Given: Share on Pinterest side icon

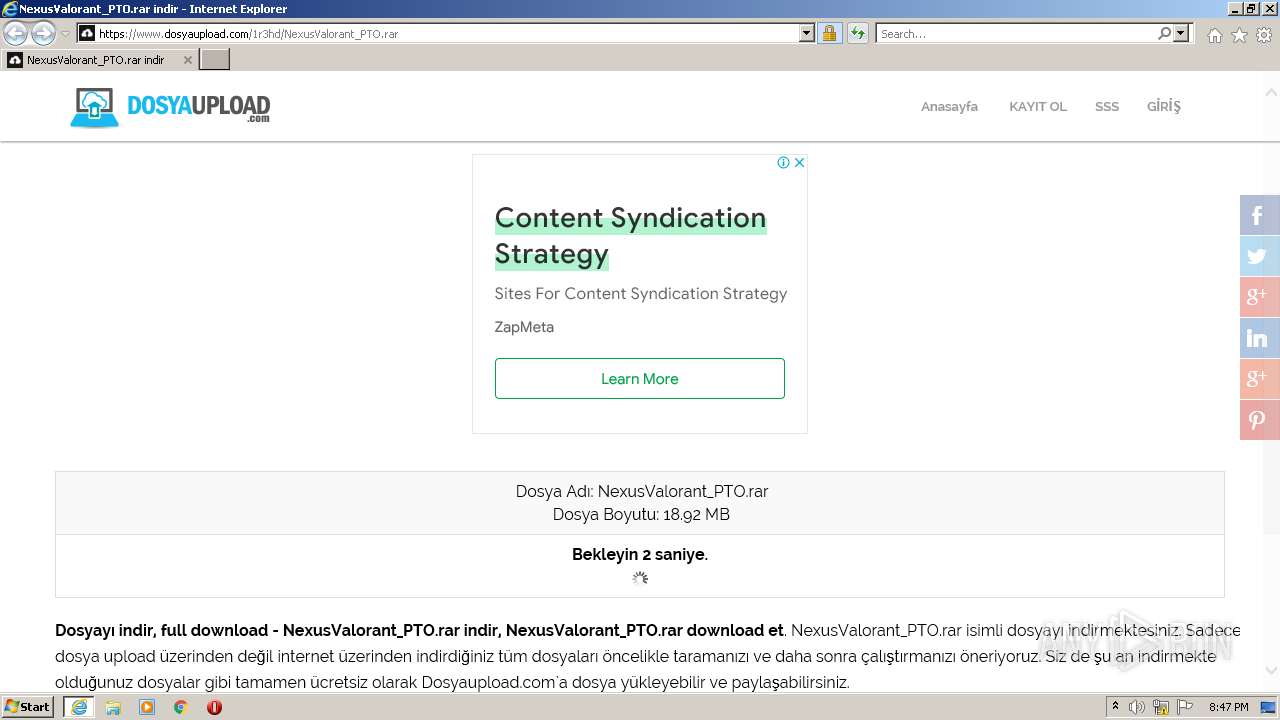Looking at the screenshot, I should [1260, 420].
